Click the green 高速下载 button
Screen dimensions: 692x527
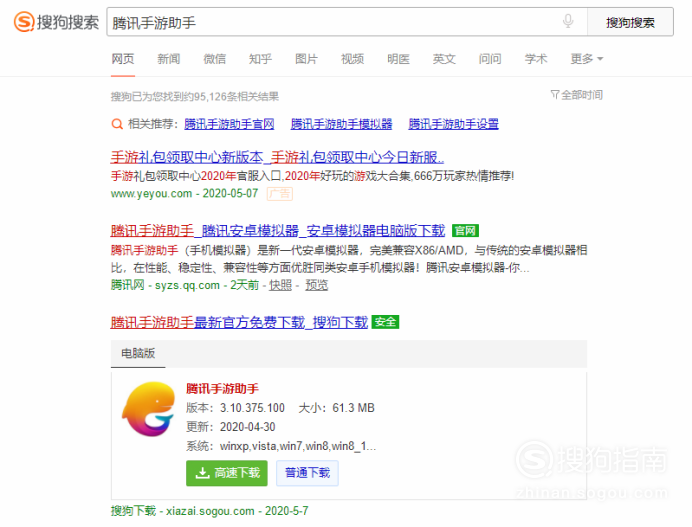pyautogui.click(x=227, y=473)
